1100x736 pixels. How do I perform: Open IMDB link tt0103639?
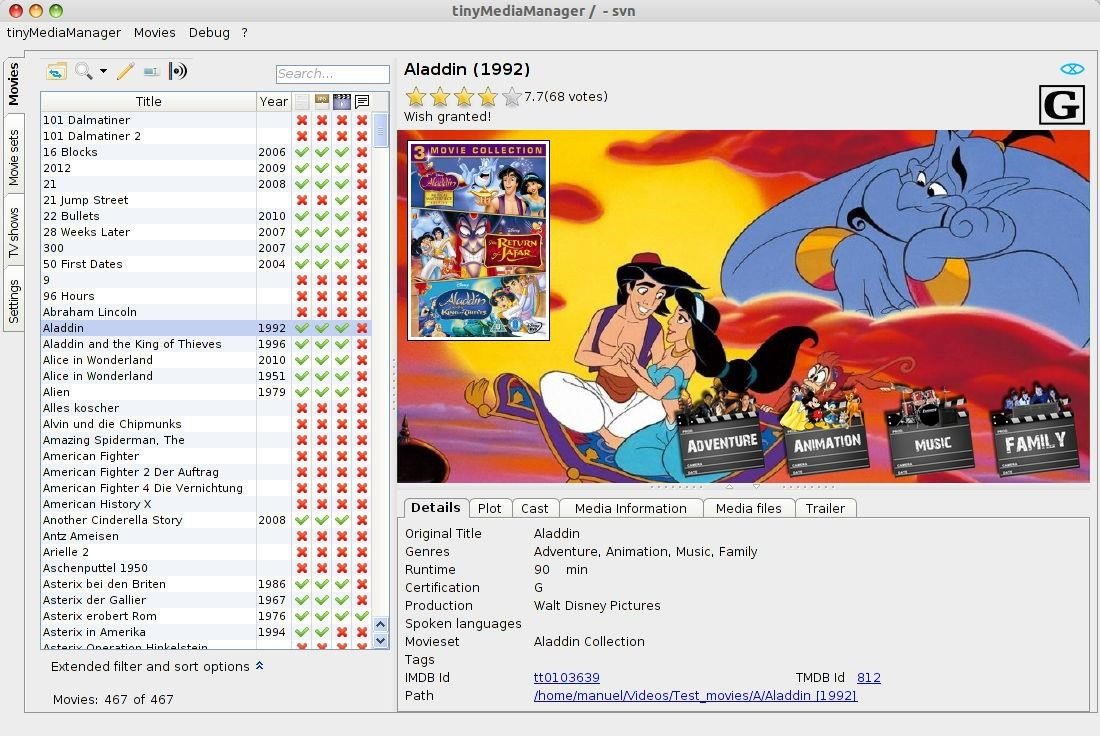point(567,678)
